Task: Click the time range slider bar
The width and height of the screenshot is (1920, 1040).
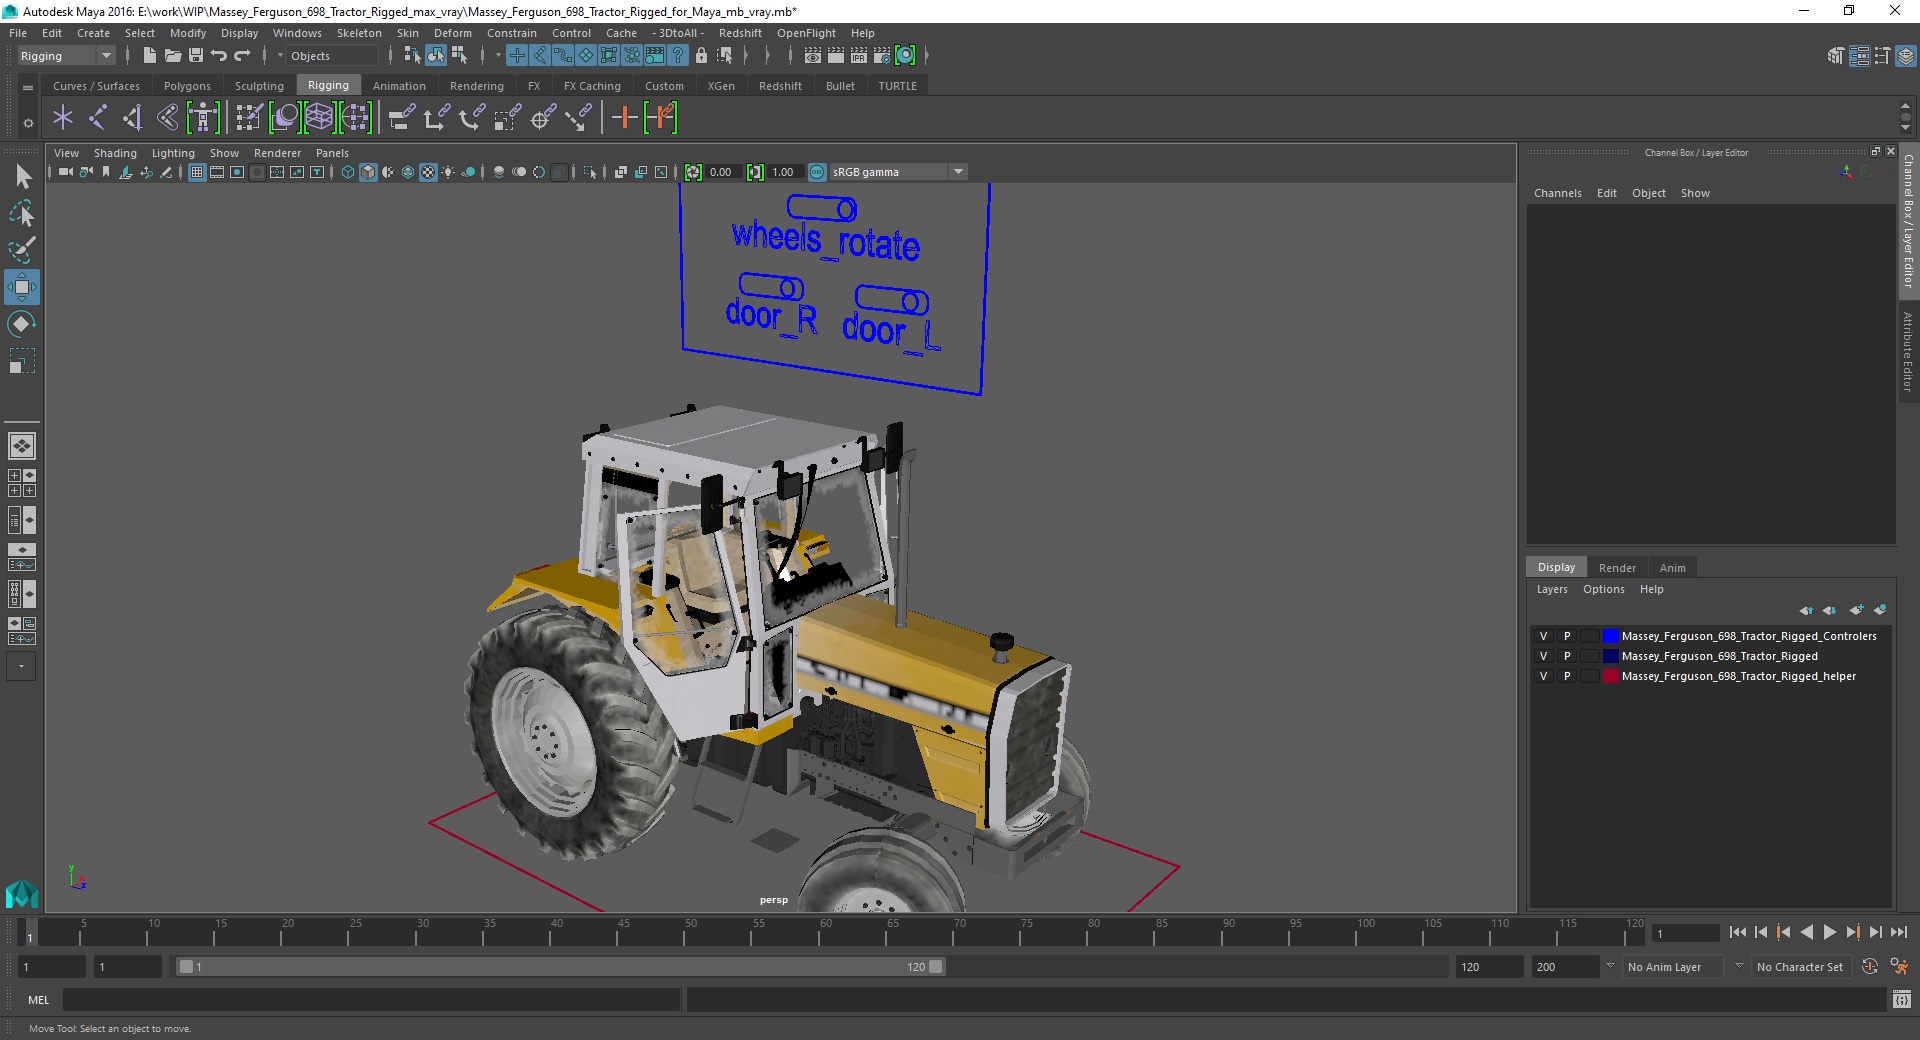Action: (560, 967)
